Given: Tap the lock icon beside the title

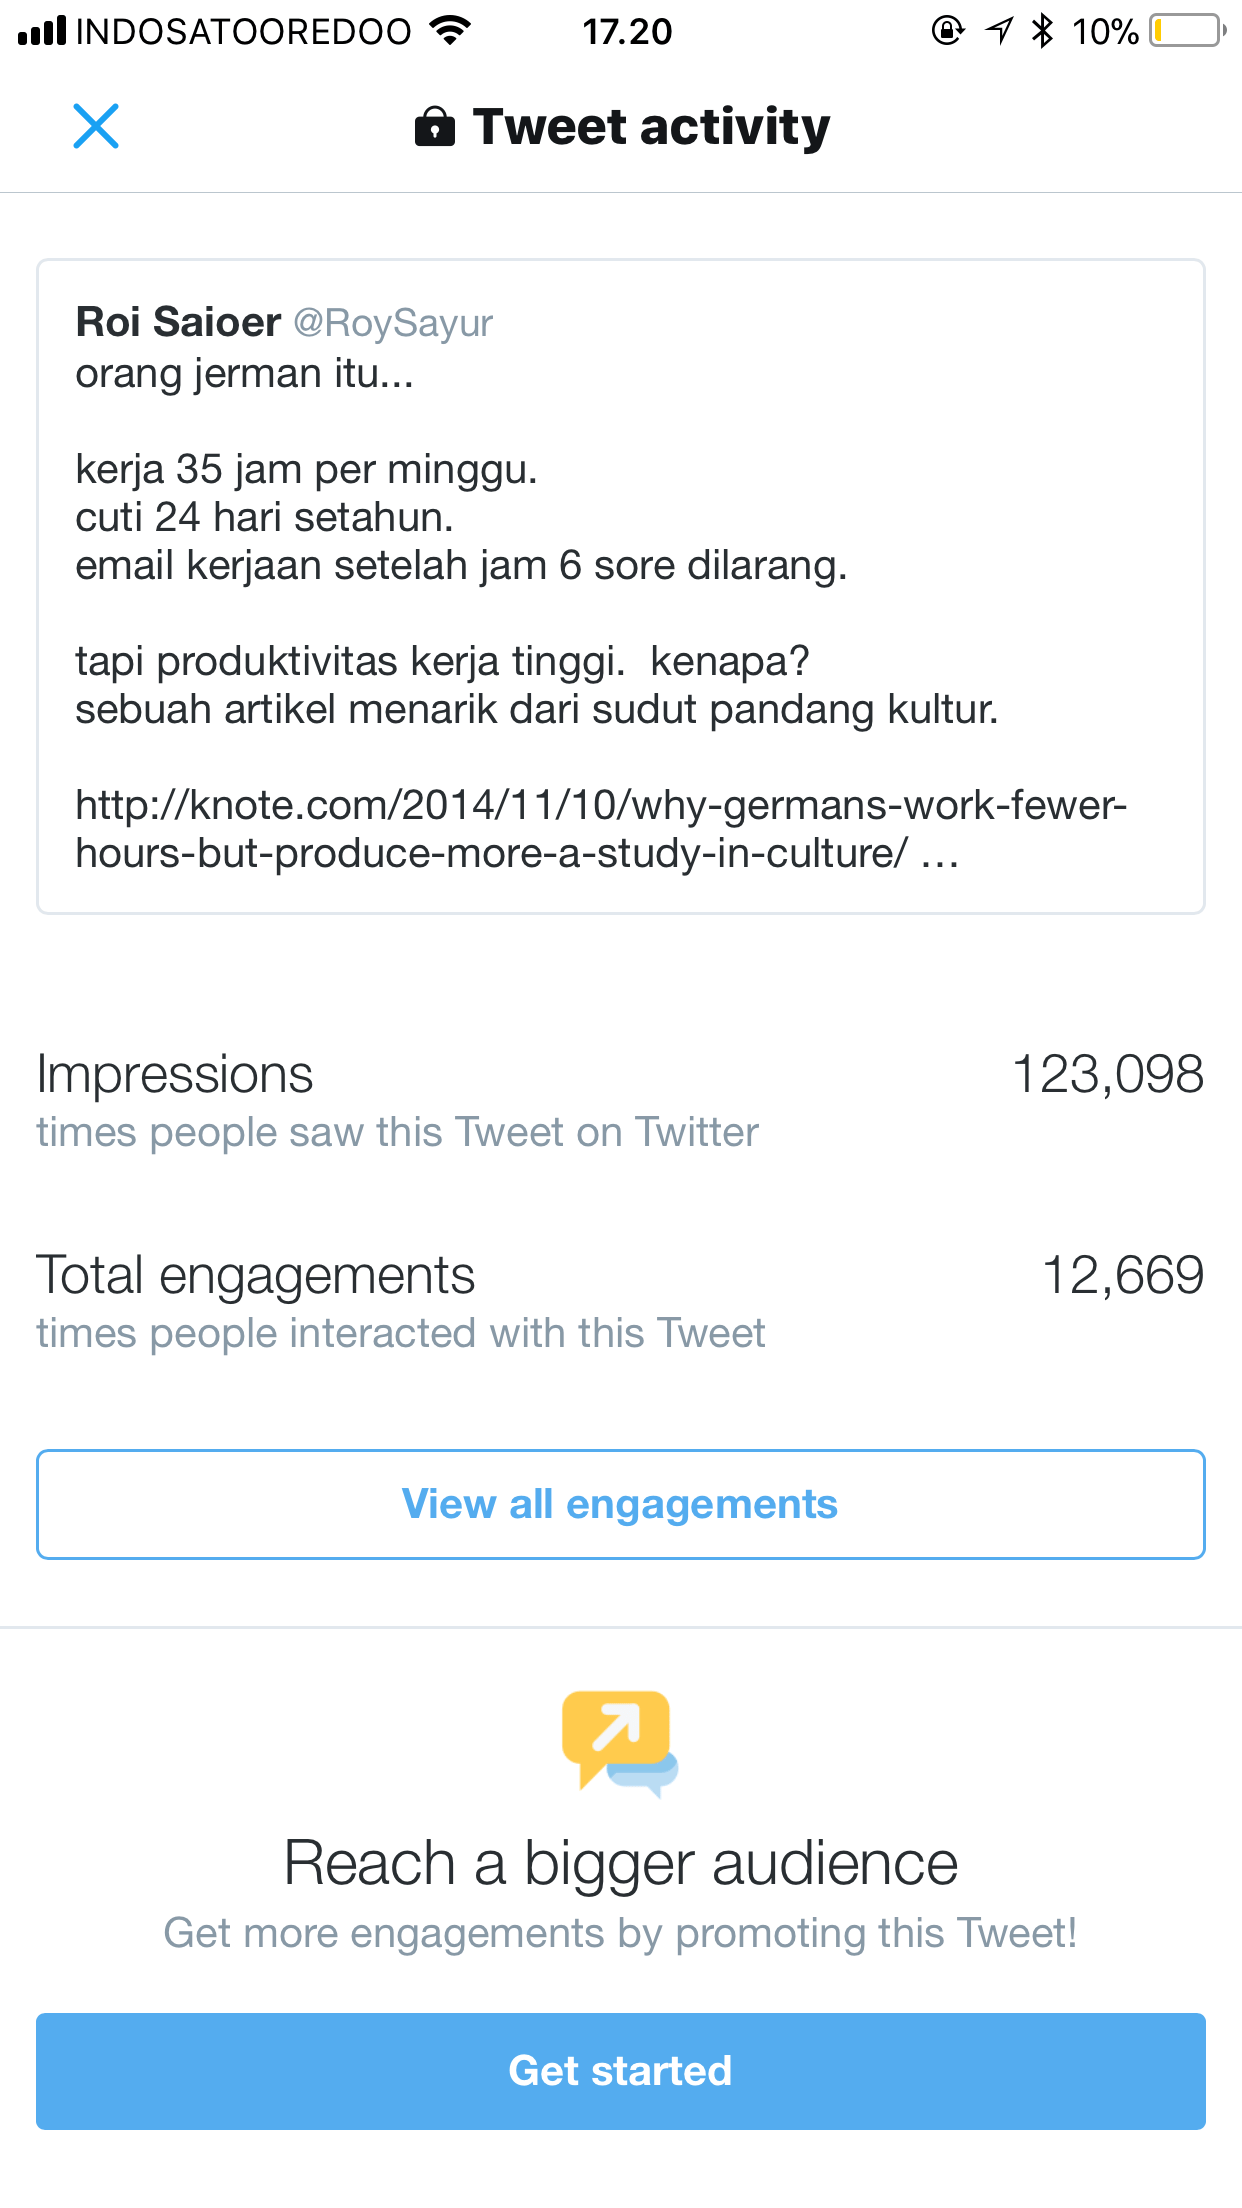Looking at the screenshot, I should [x=435, y=128].
